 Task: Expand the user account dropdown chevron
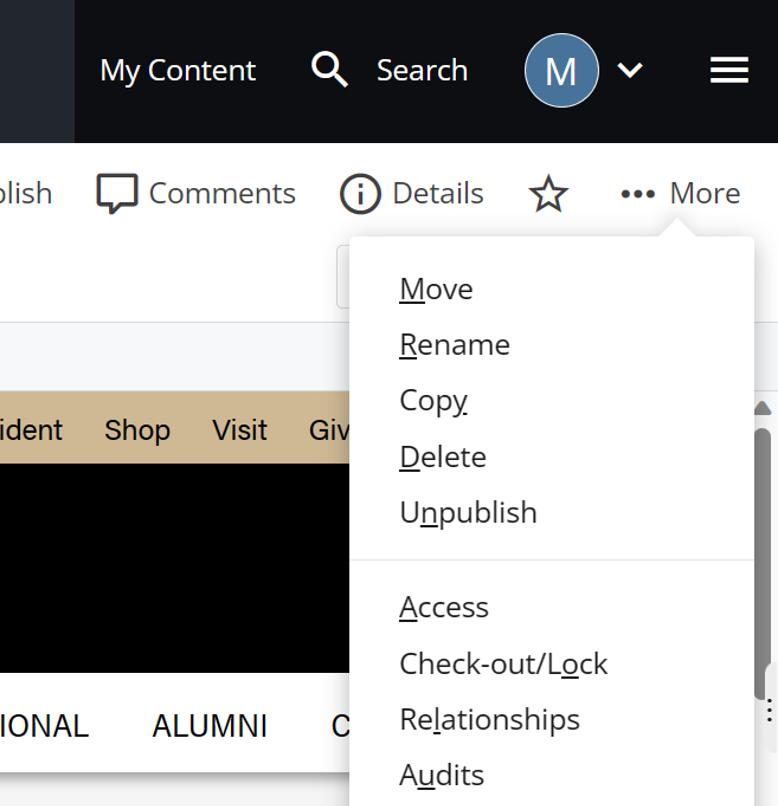(630, 70)
